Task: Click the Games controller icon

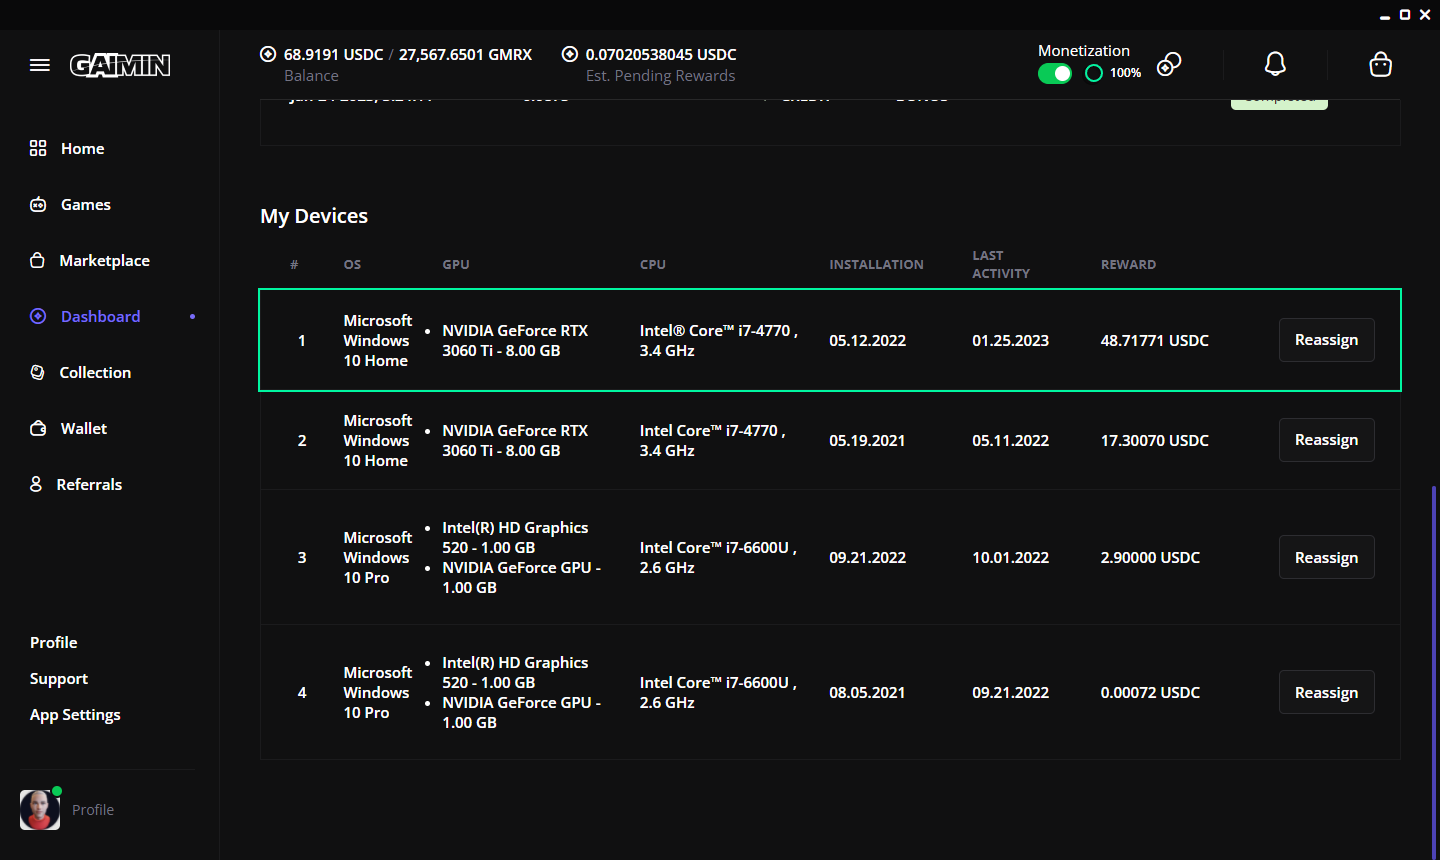Action: (38, 205)
